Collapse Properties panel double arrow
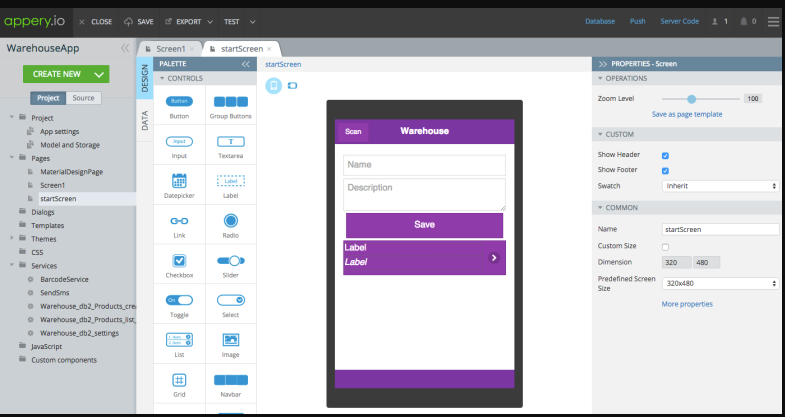785x417 pixels. coord(603,64)
